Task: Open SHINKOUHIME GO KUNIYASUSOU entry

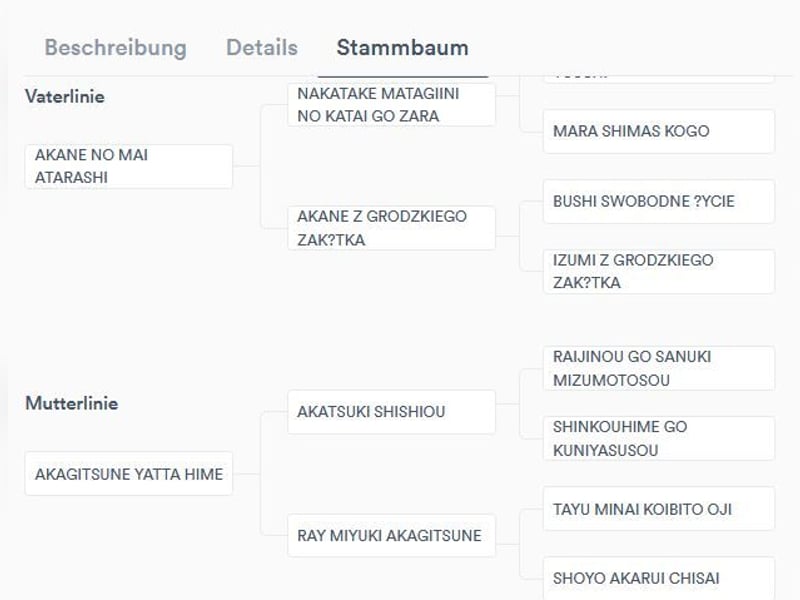Action: click(658, 438)
